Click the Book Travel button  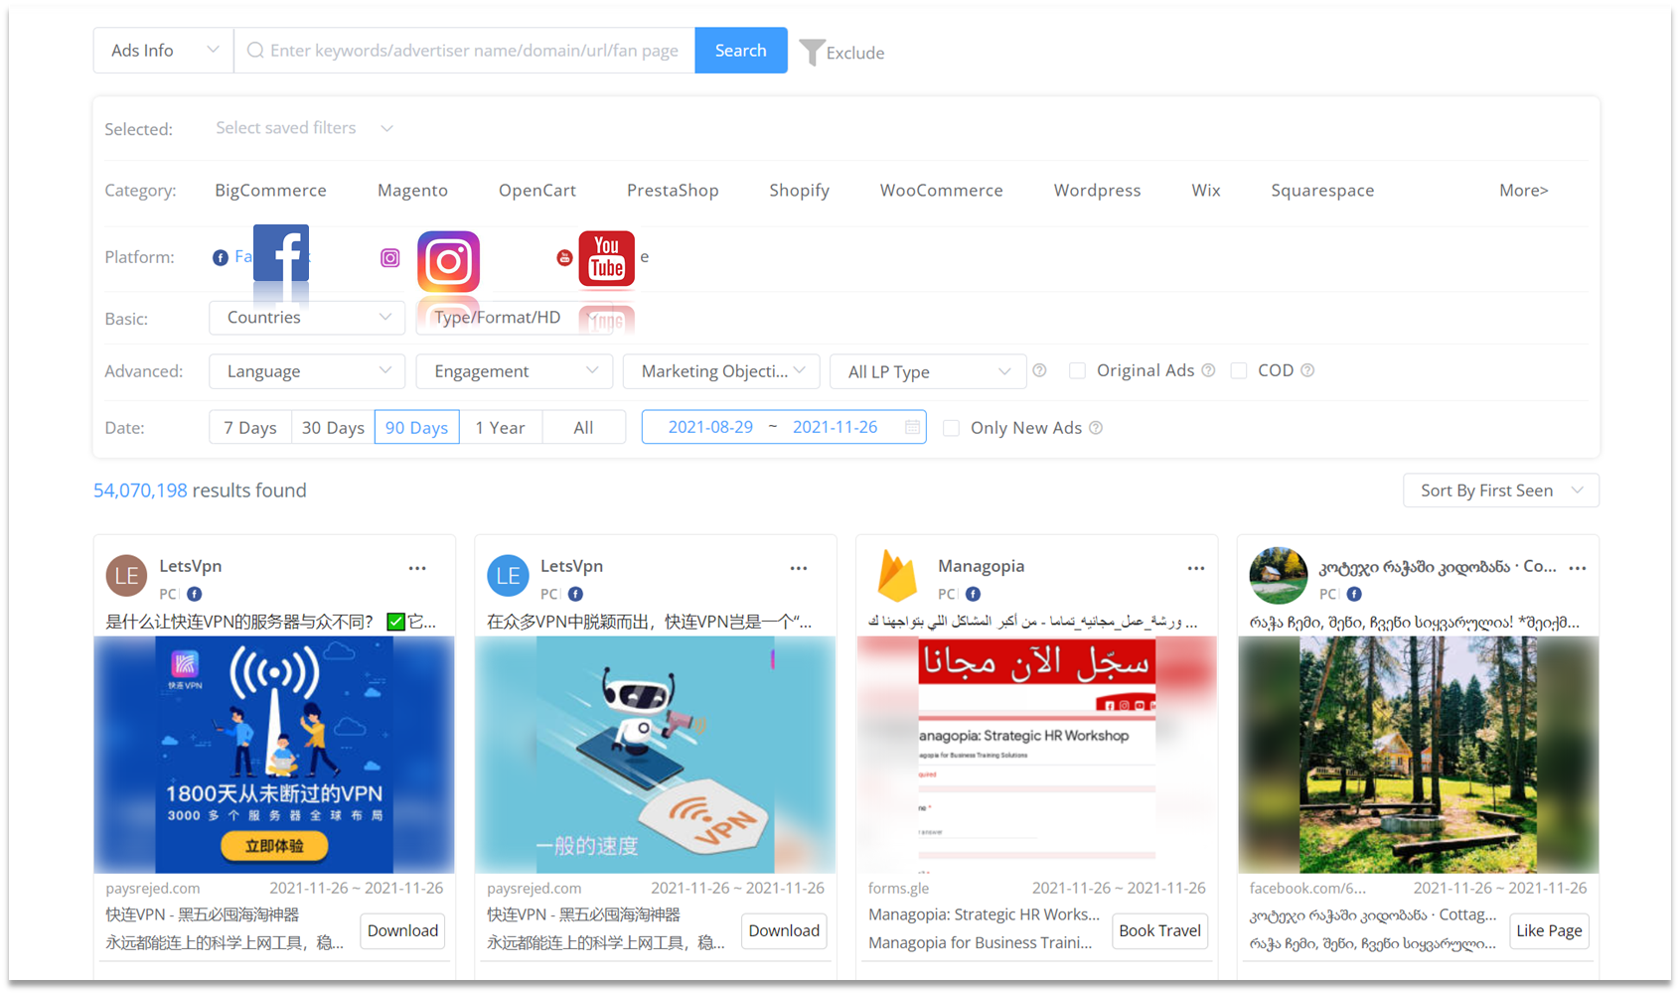coord(1160,931)
